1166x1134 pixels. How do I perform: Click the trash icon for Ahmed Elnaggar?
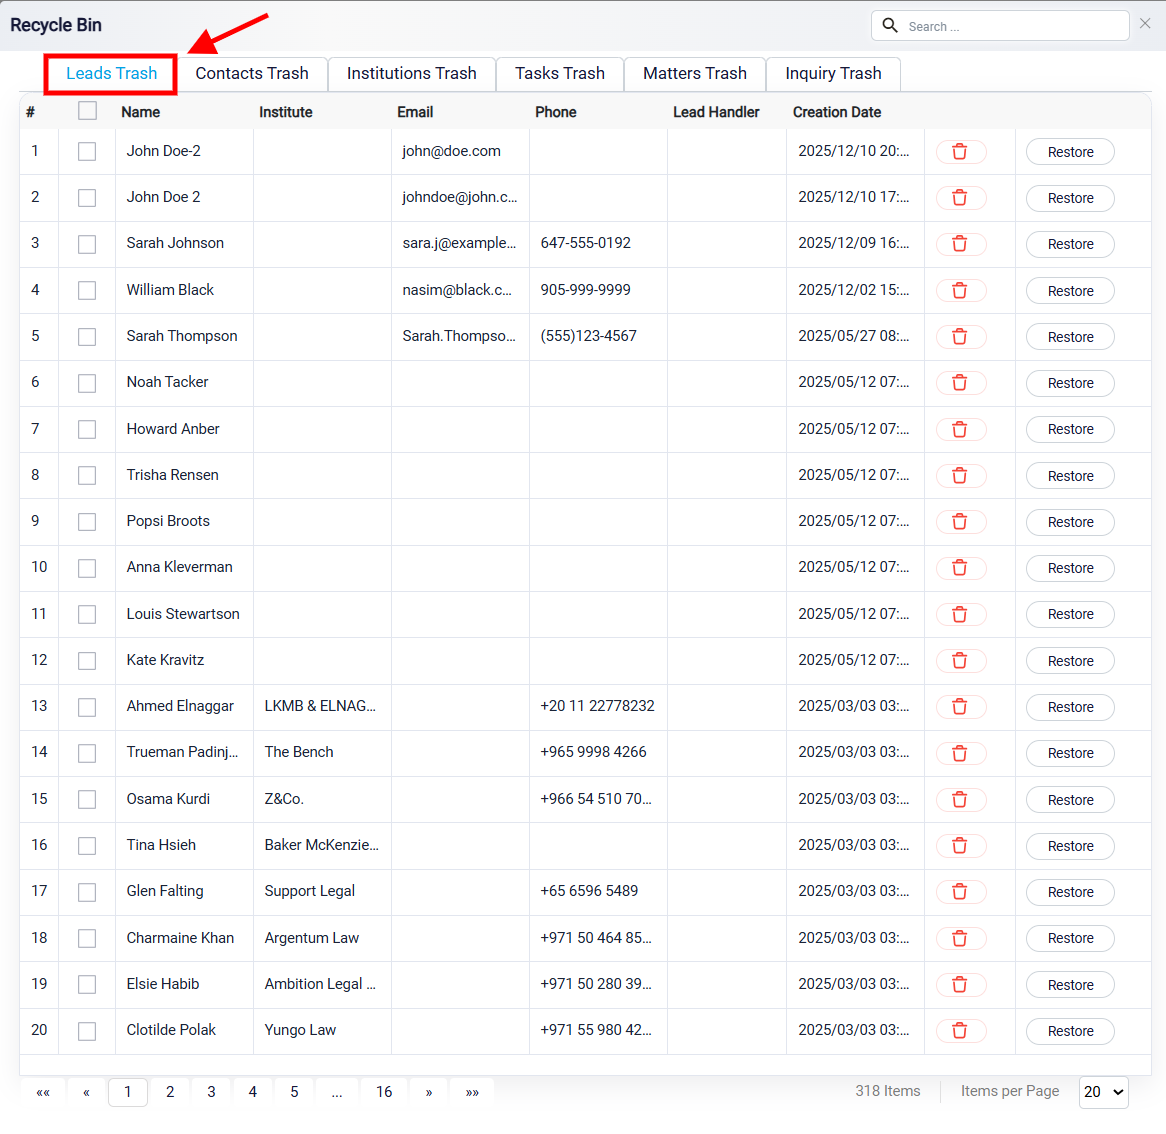click(960, 706)
